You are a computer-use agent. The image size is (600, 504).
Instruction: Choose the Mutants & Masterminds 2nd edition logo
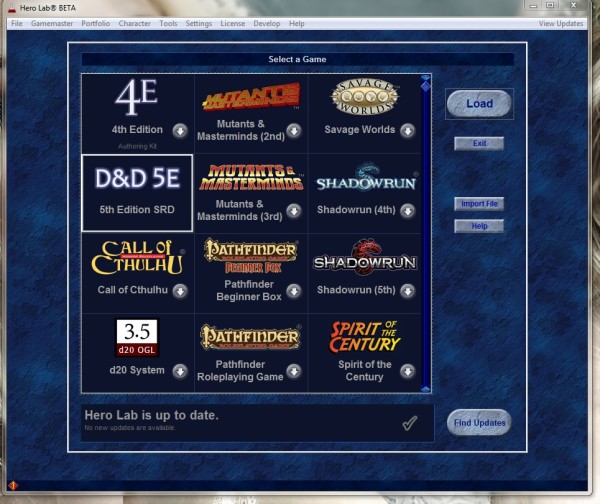pyautogui.click(x=251, y=97)
